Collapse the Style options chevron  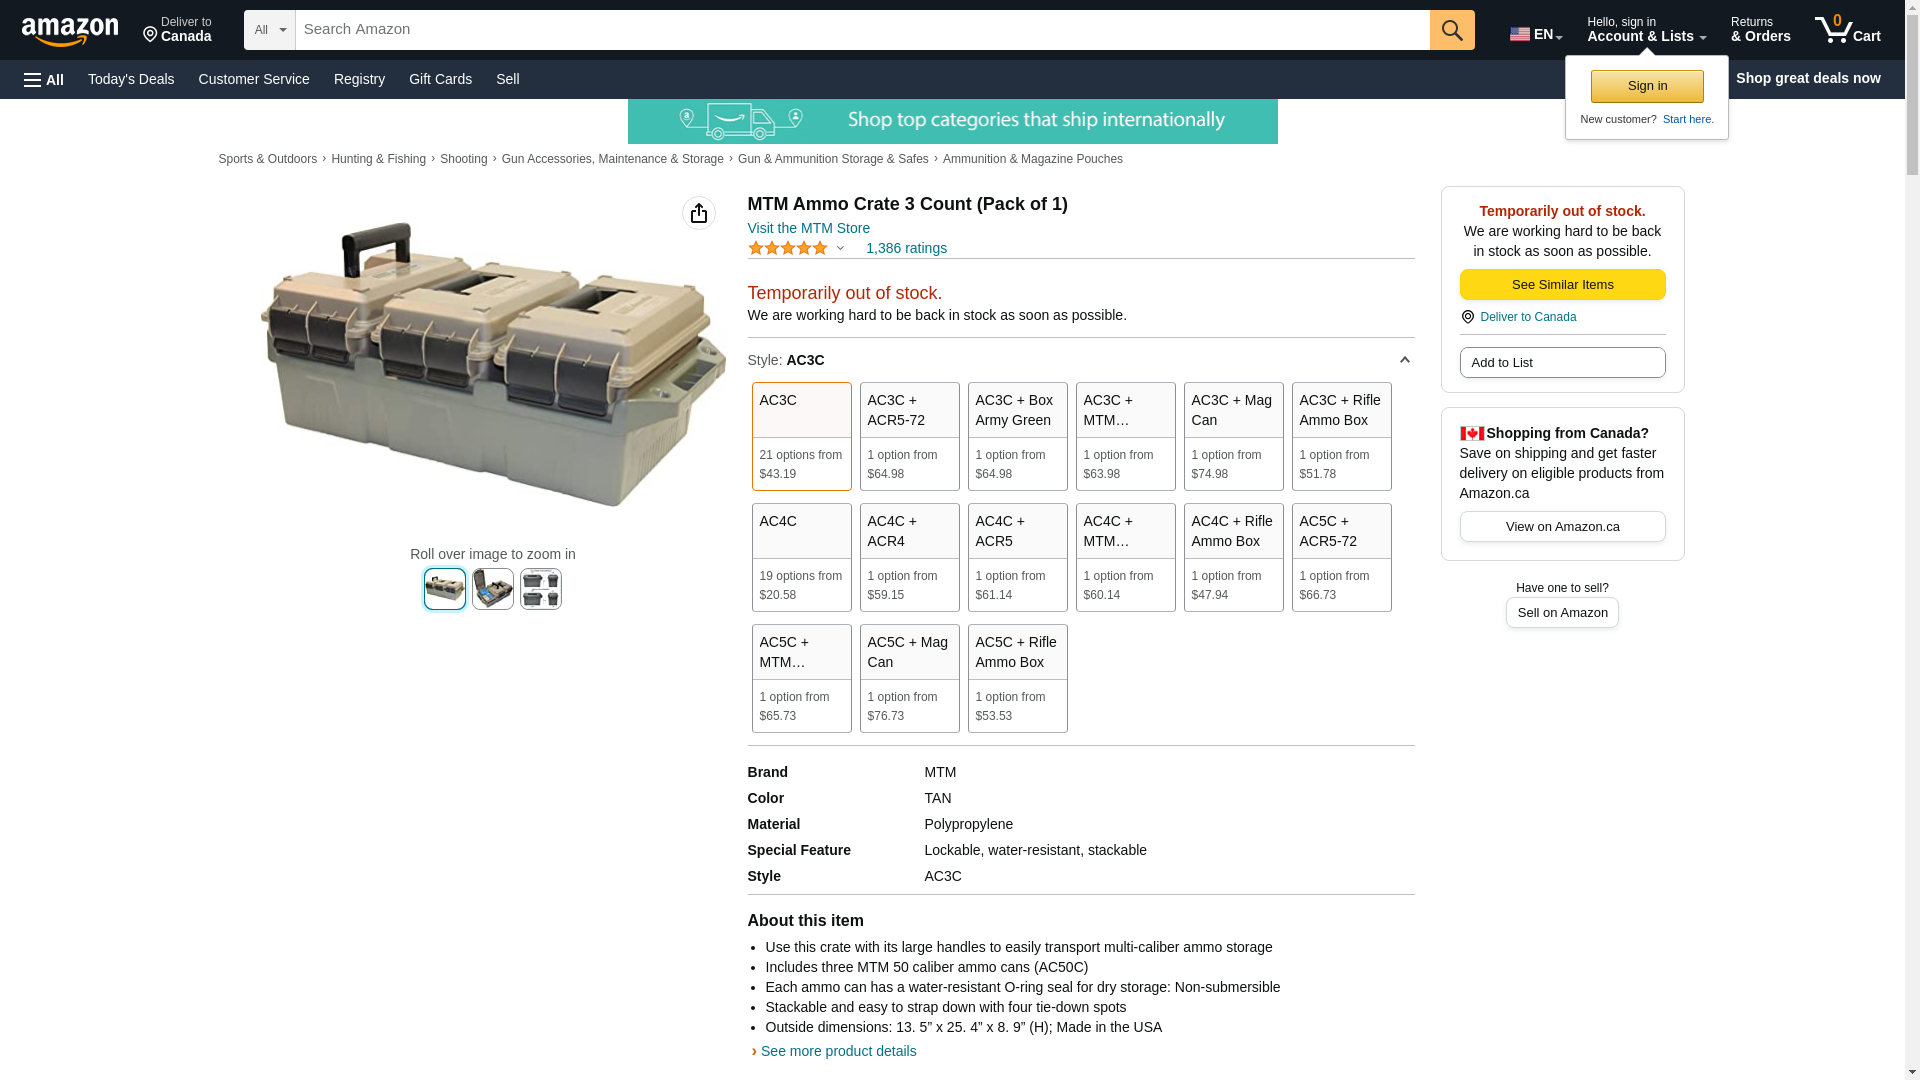pos(1404,360)
